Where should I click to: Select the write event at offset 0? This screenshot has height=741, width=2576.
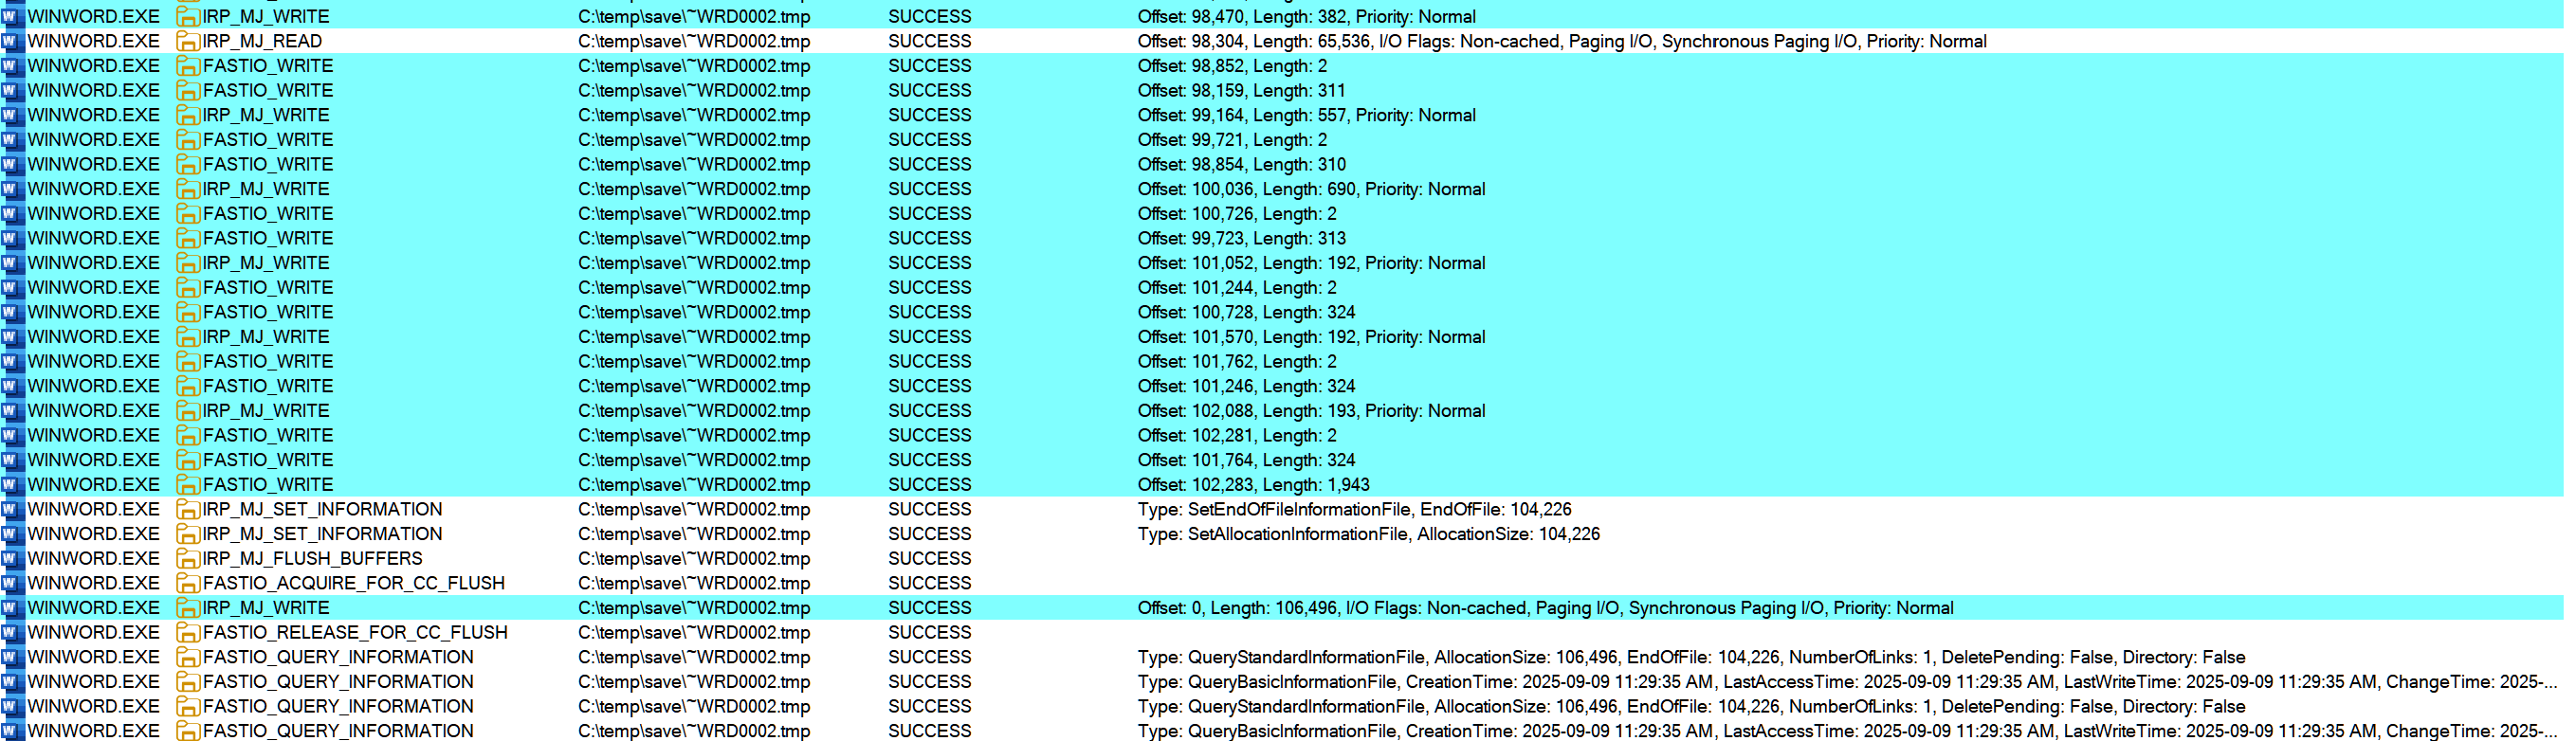pyautogui.click(x=1544, y=608)
